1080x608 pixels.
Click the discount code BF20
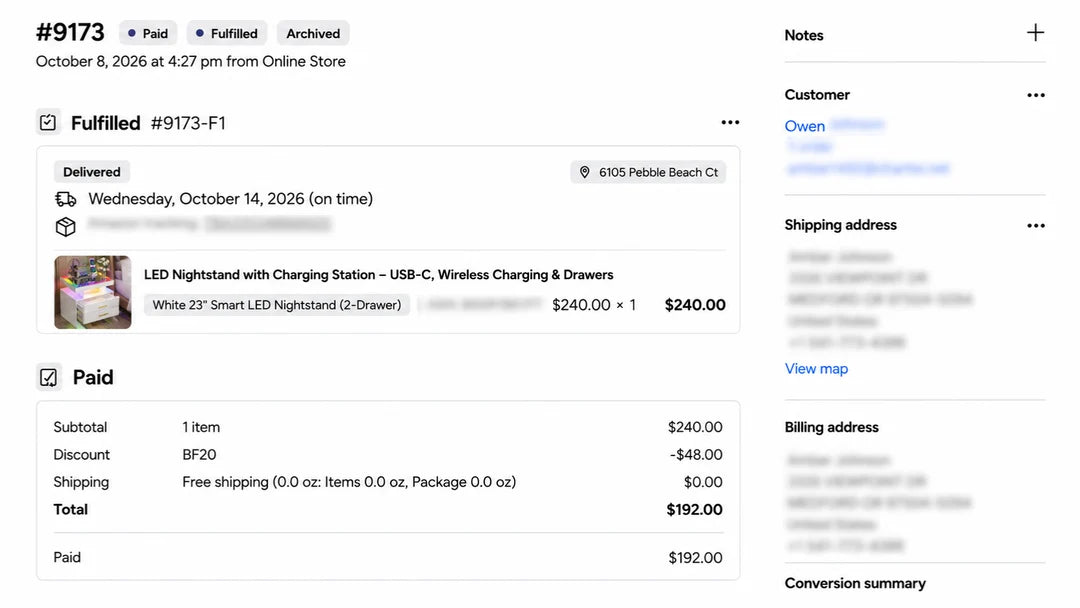(199, 454)
